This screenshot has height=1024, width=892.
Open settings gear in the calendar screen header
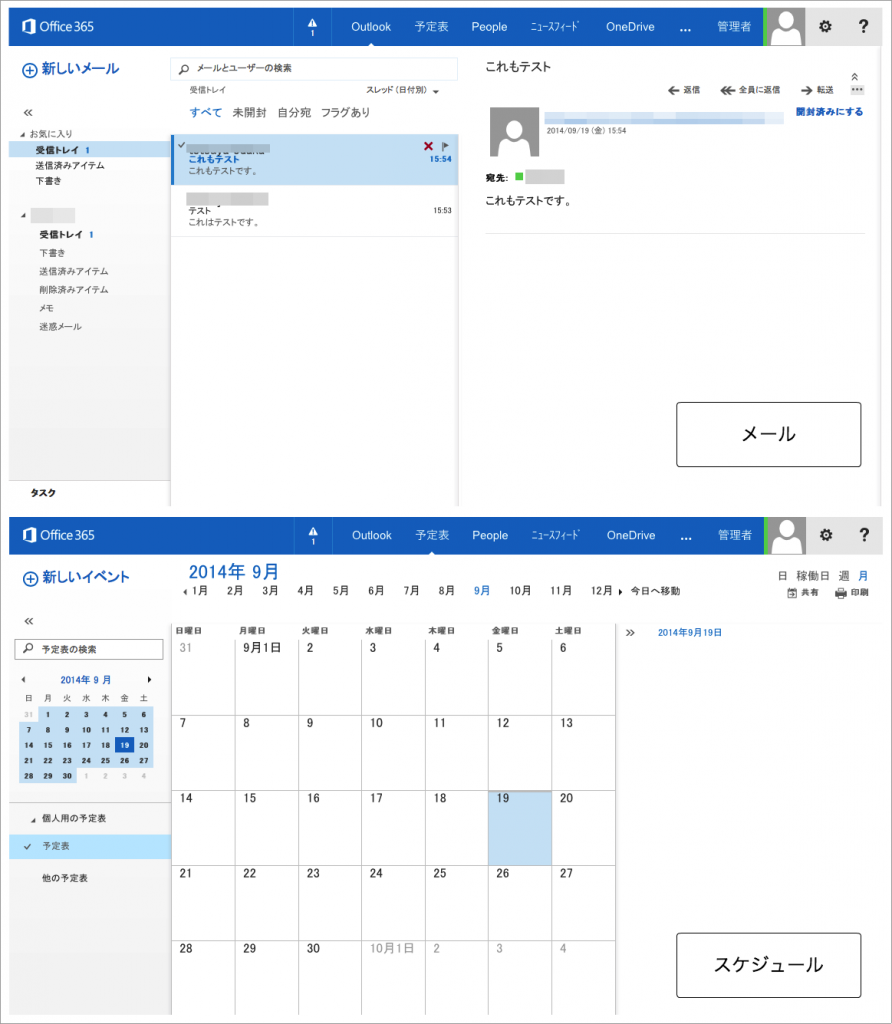826,536
